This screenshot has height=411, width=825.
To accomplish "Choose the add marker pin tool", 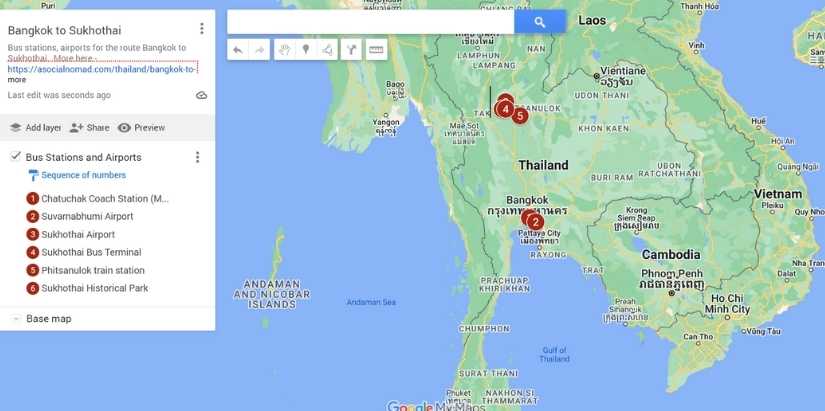I will click(306, 50).
